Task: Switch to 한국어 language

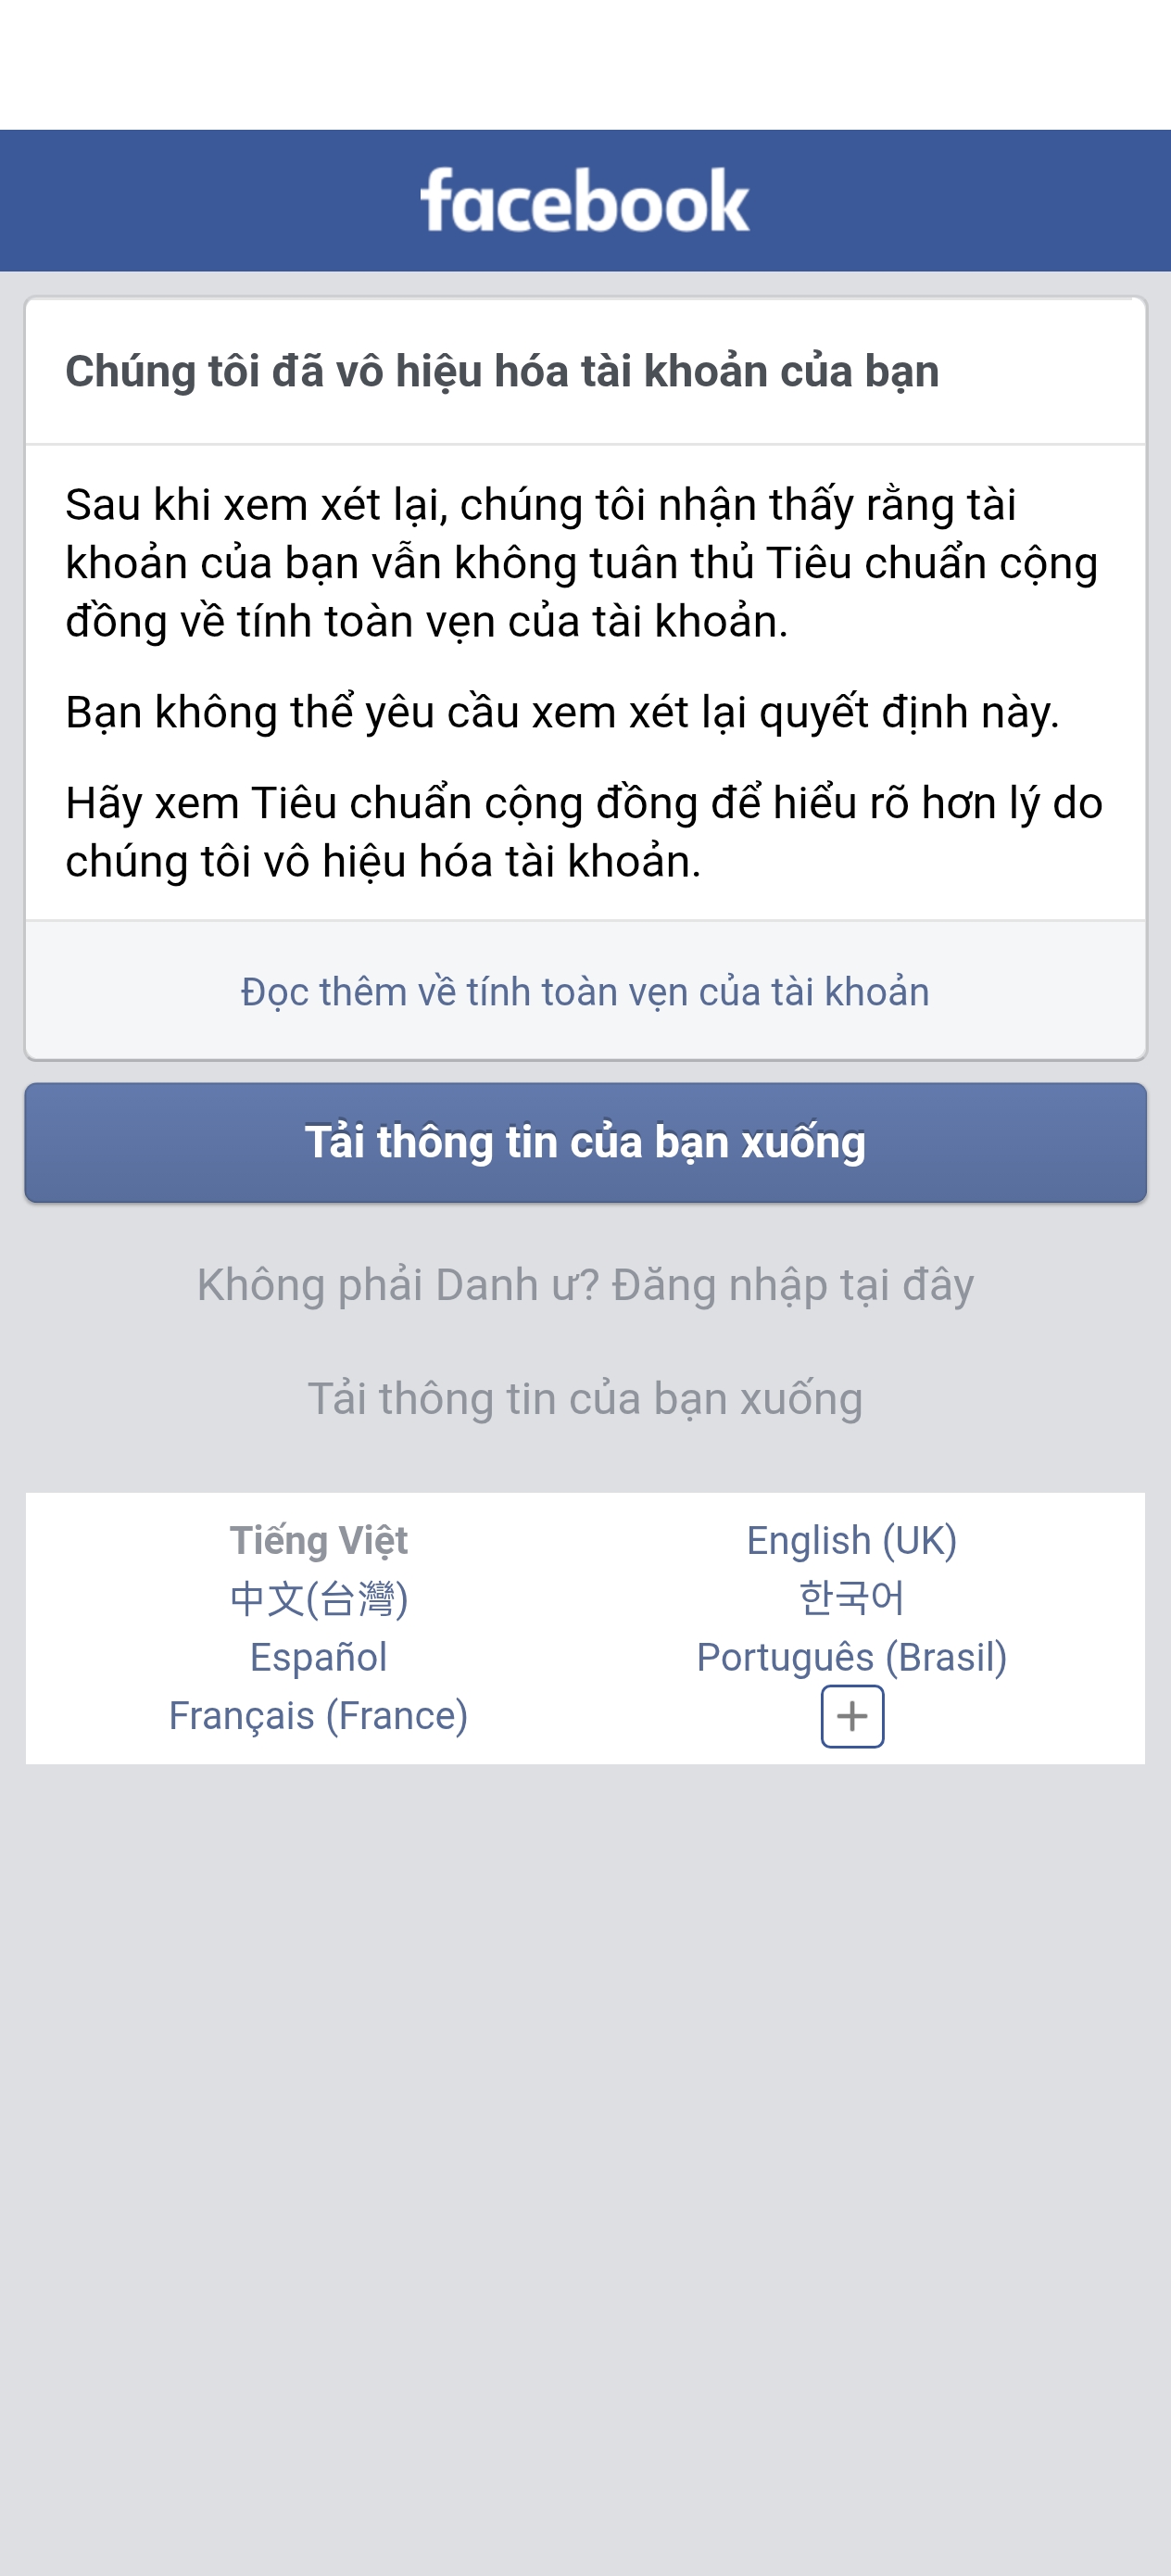Action: (x=852, y=1599)
